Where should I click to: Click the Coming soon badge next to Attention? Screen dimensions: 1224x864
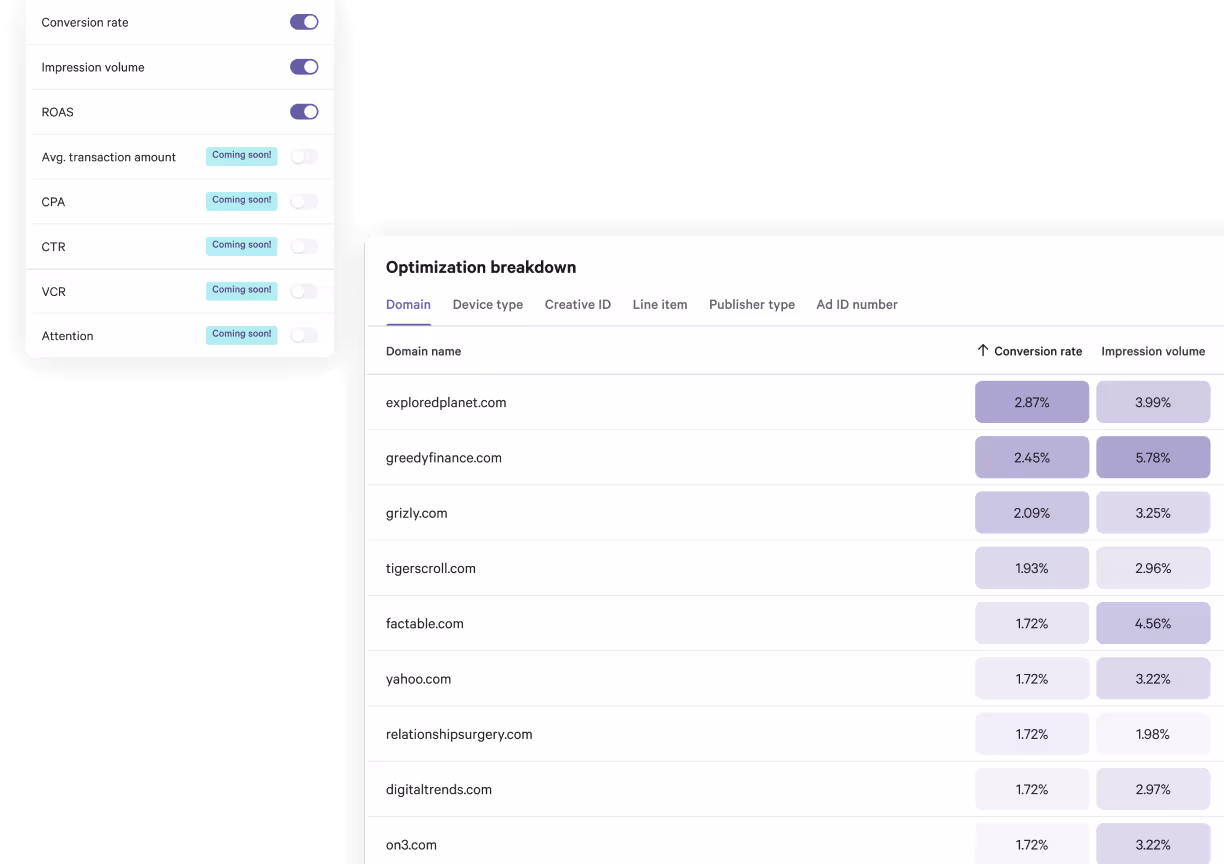click(x=241, y=335)
